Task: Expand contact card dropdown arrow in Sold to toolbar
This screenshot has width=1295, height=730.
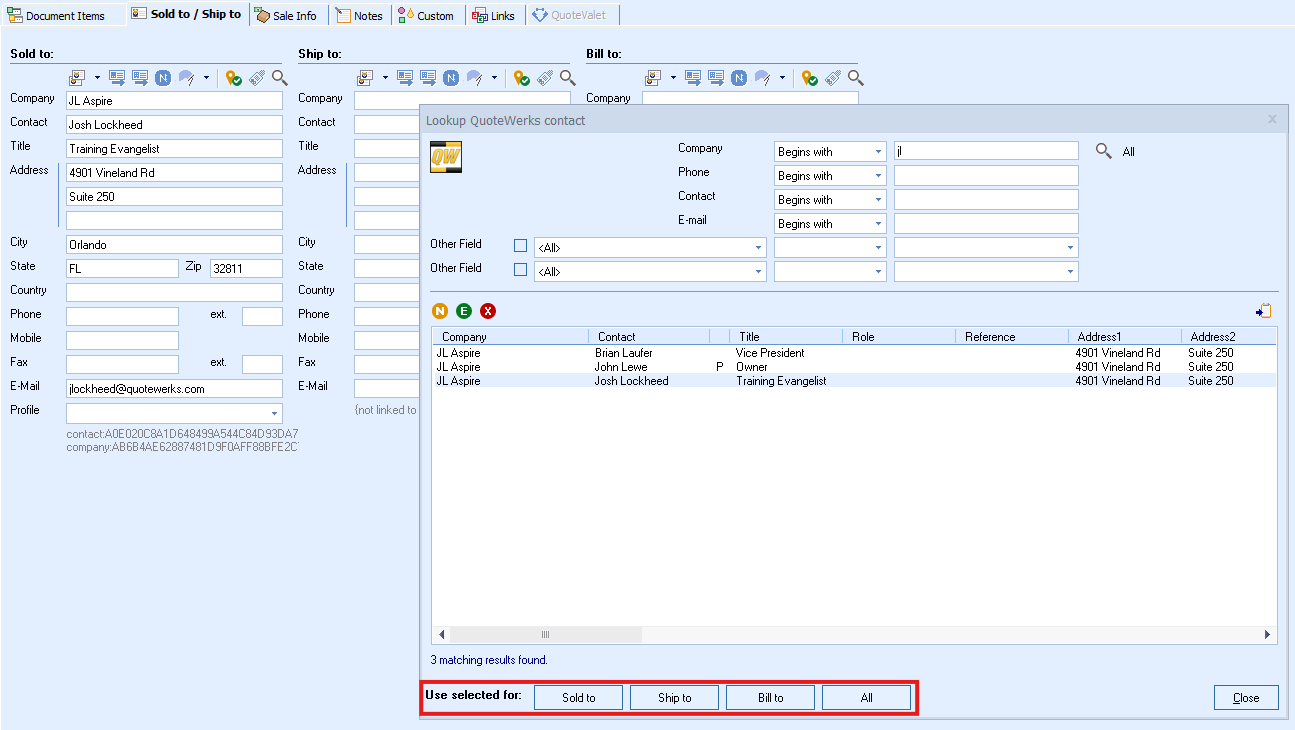Action: 97,78
